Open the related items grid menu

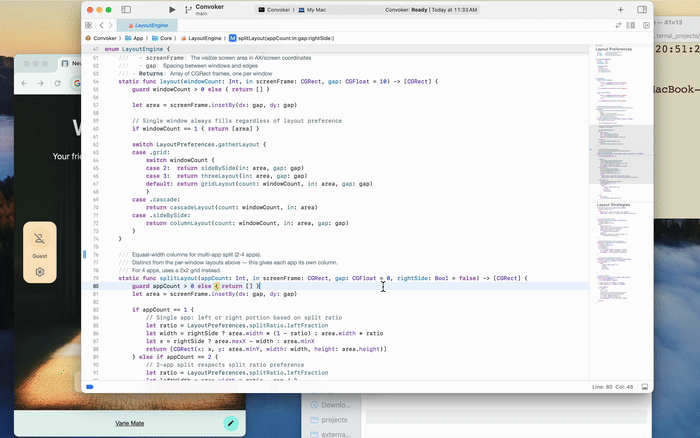(x=88, y=25)
